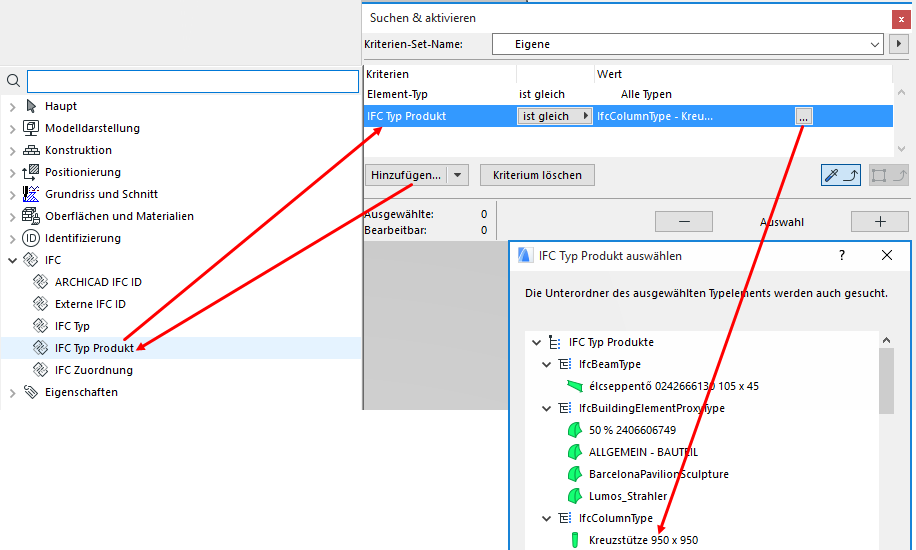Expand the Konstruktion category
916x550 pixels.
pyautogui.click(x=12, y=151)
